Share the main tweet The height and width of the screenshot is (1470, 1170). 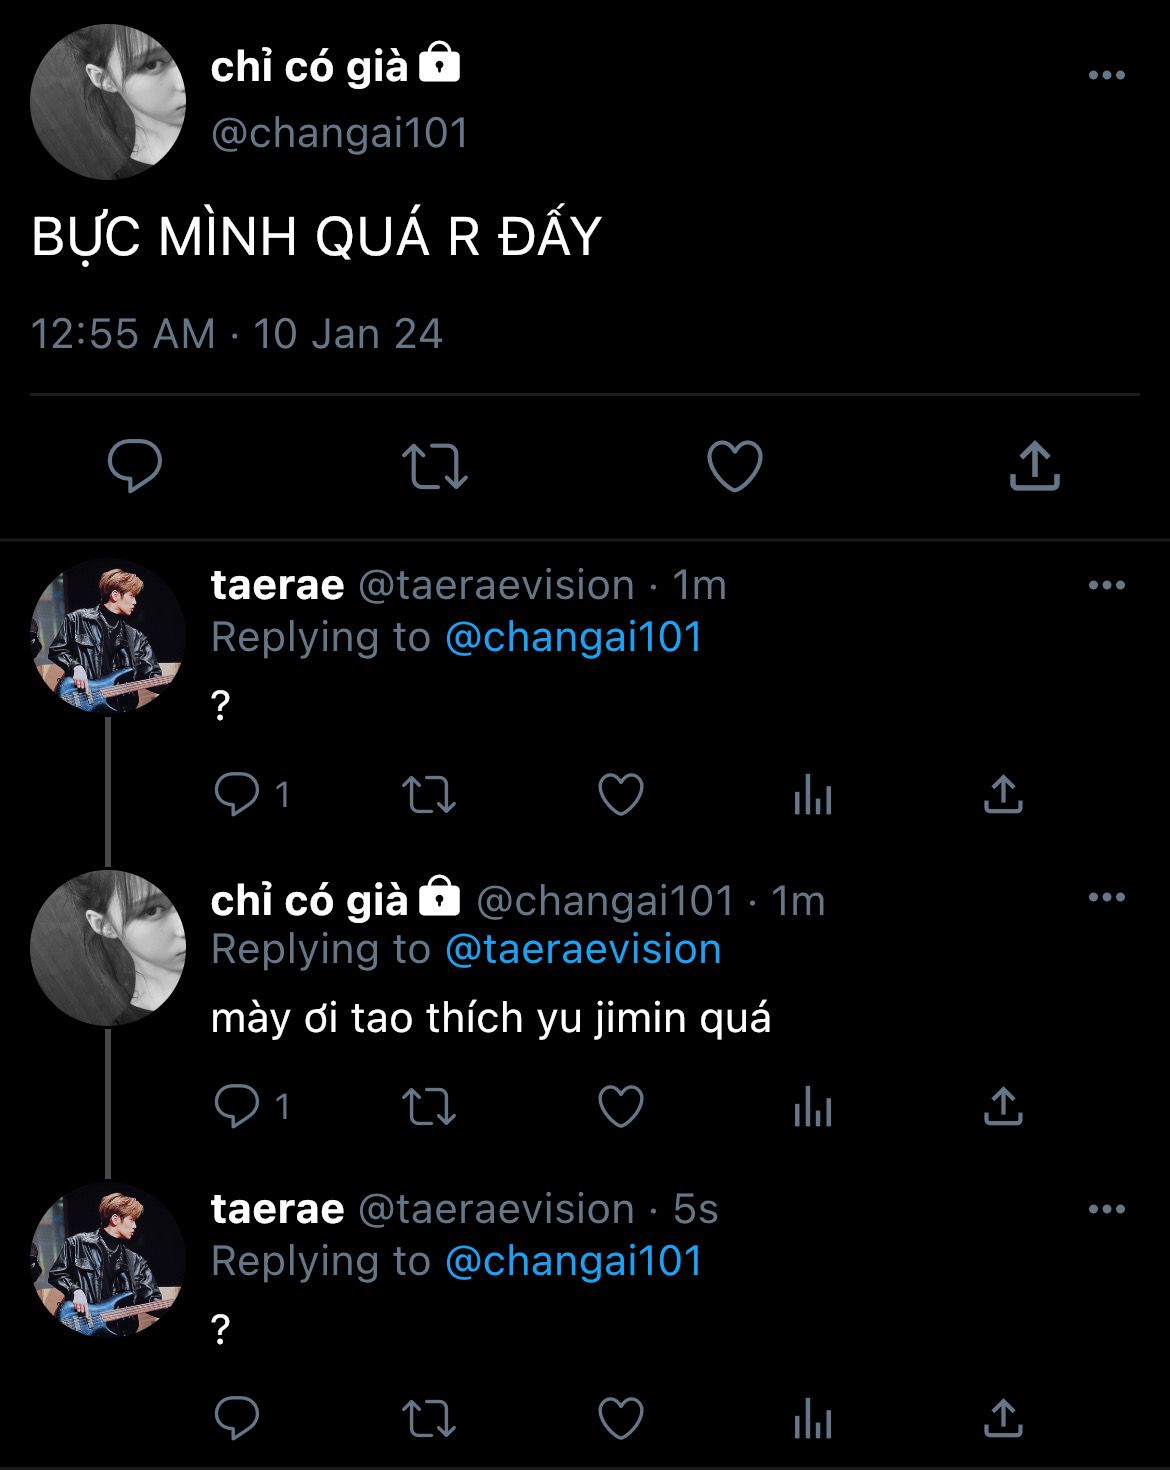[1034, 466]
